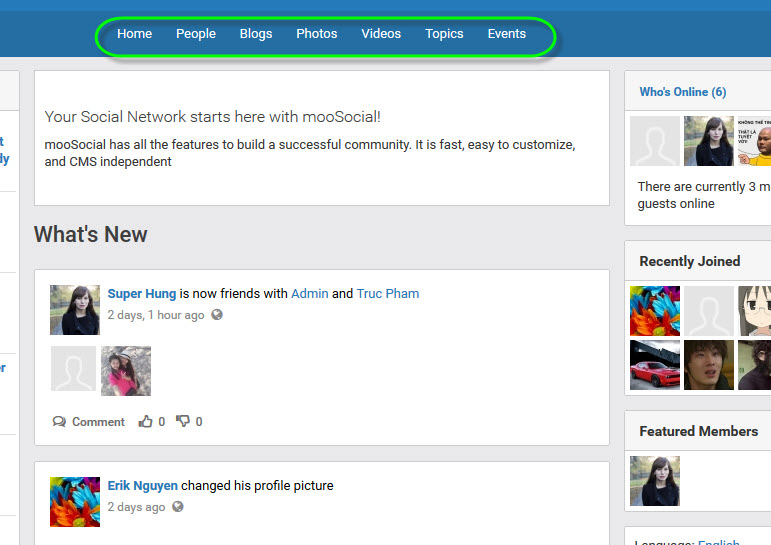Screen dimensions: 771x545
Task: Click the Comment speech bubble icon
Action: 60,422
